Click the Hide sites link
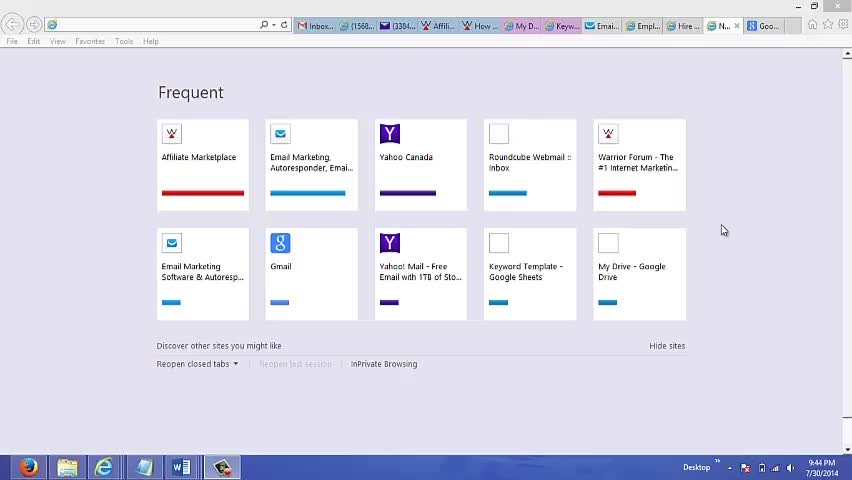Viewport: 852px width, 480px height. 667,346
